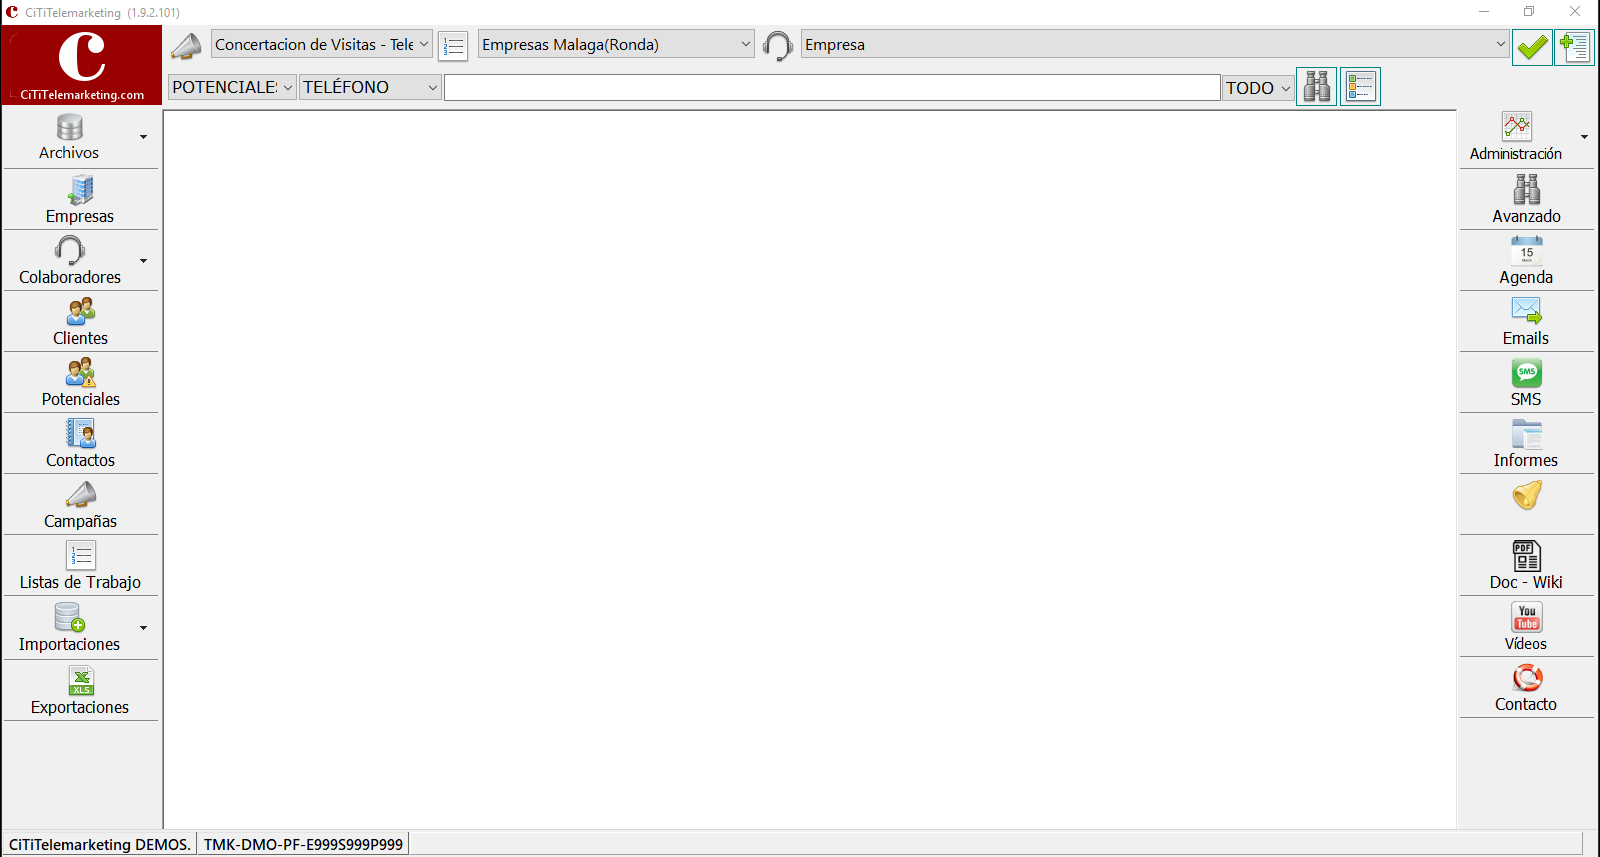Click the TMK-DMO-PF-E999S999P999 status bar entry
This screenshot has width=1600, height=857.
(303, 844)
